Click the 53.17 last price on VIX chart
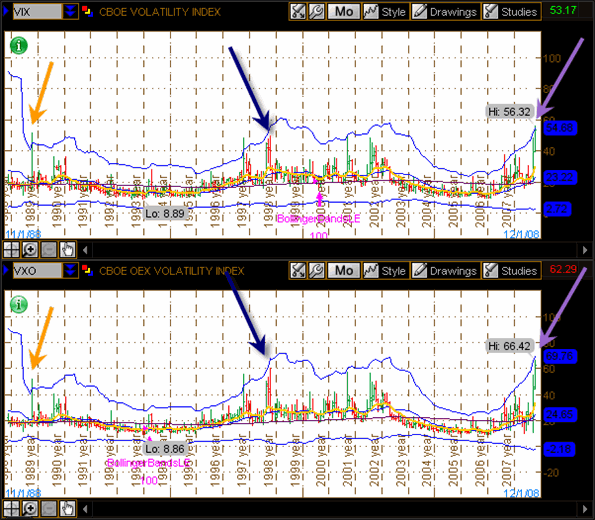This screenshot has height=520, width=595. tap(563, 10)
